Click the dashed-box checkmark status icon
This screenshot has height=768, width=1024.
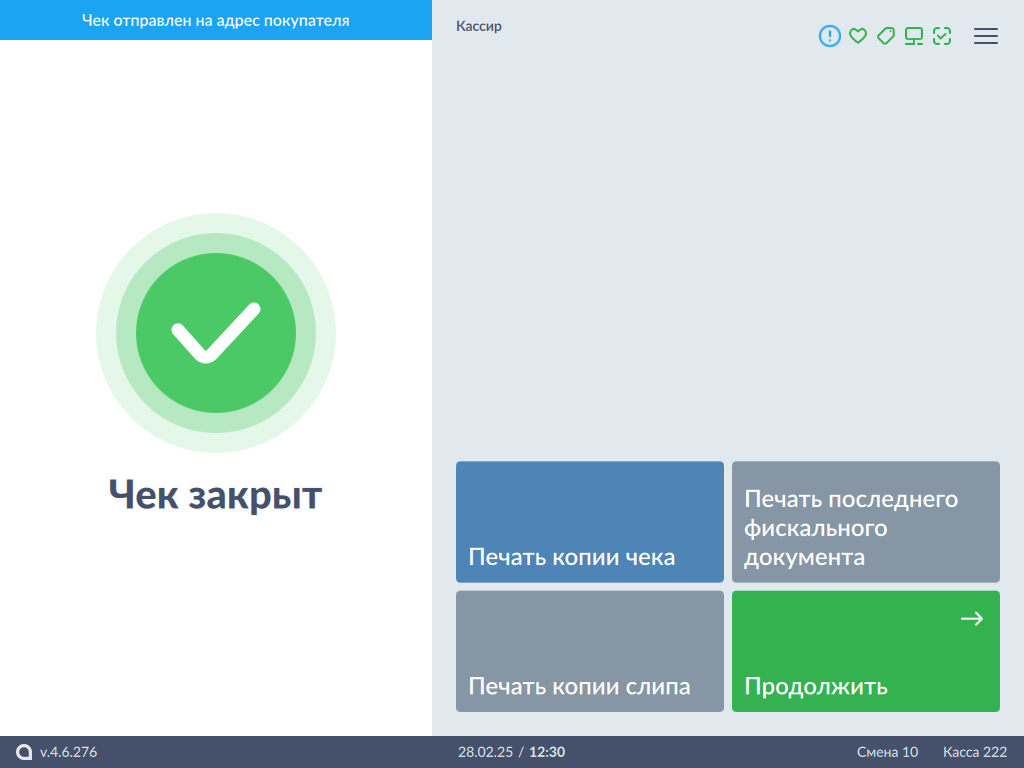(x=941, y=36)
